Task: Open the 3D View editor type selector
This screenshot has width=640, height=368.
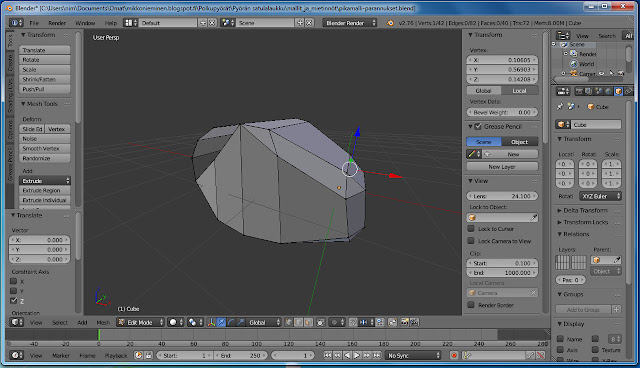Action: [x=16, y=322]
